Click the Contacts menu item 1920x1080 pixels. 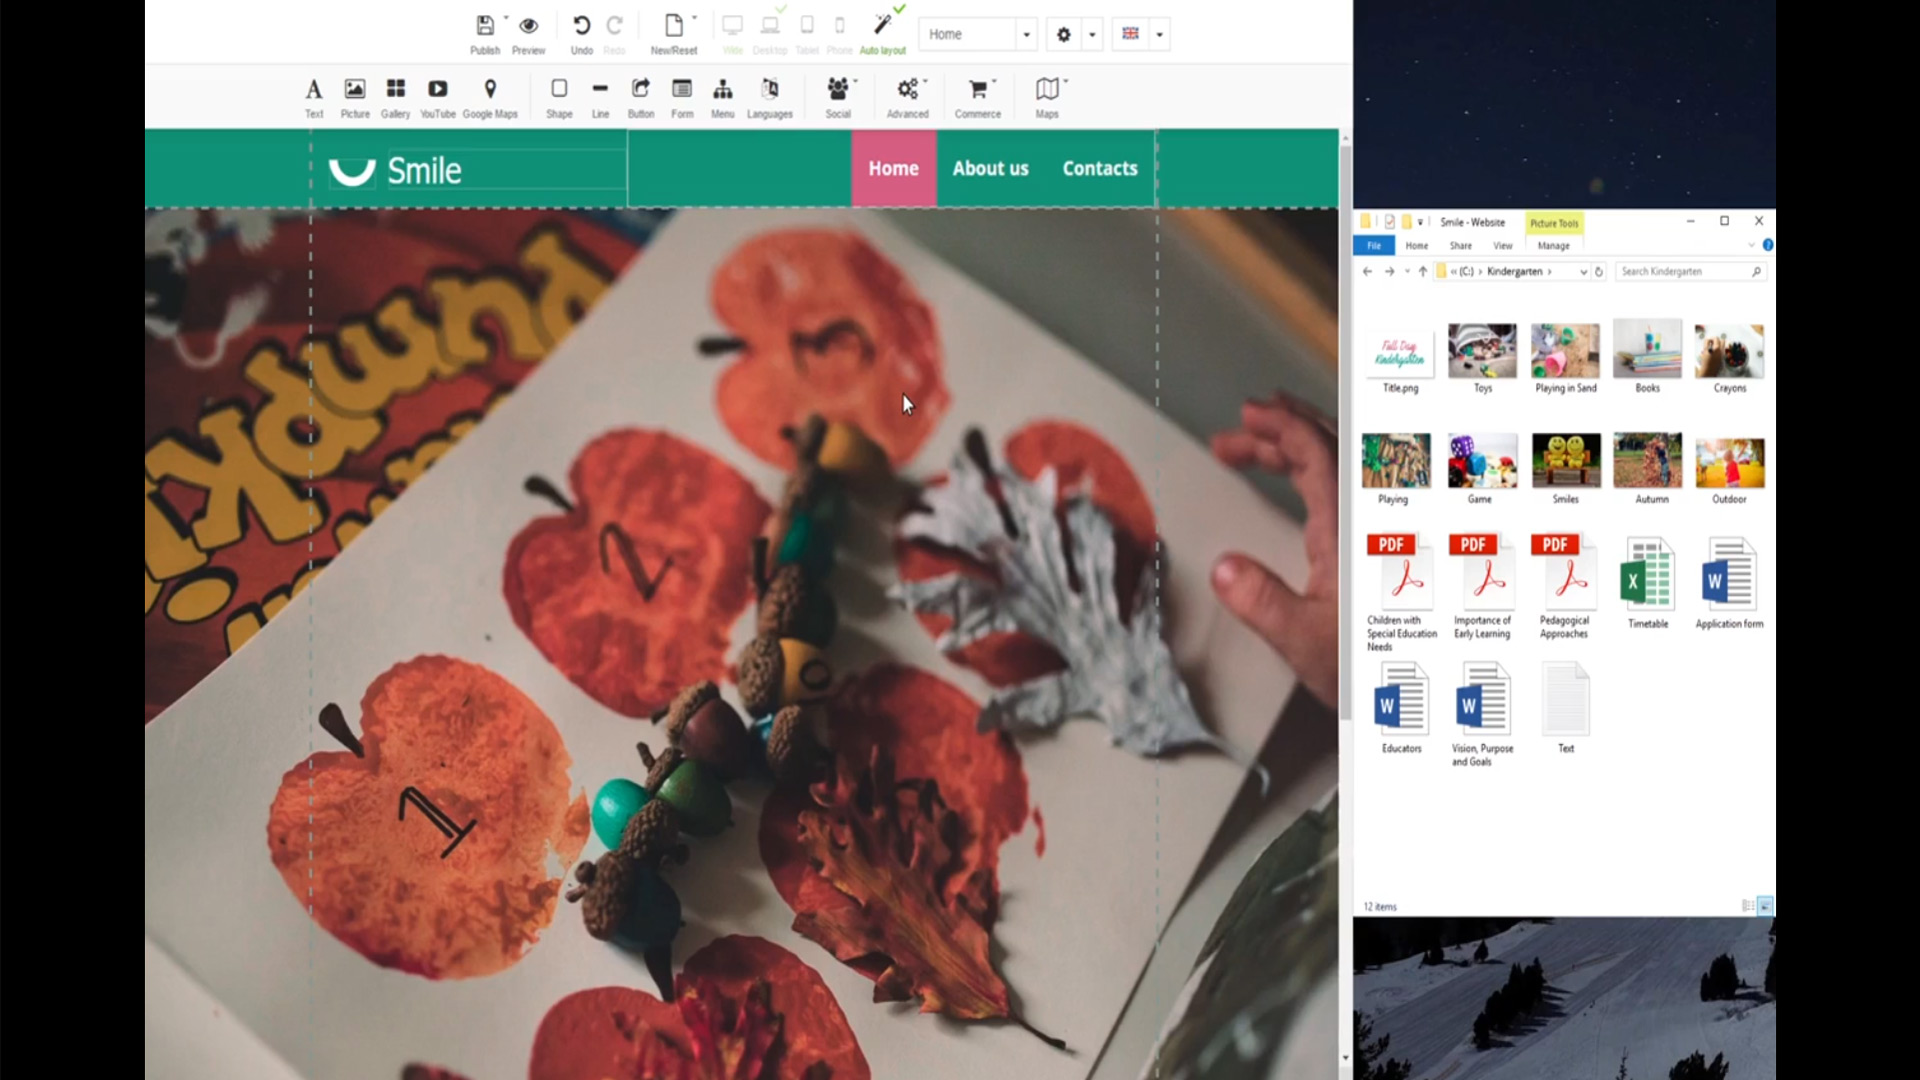pyautogui.click(x=1100, y=168)
